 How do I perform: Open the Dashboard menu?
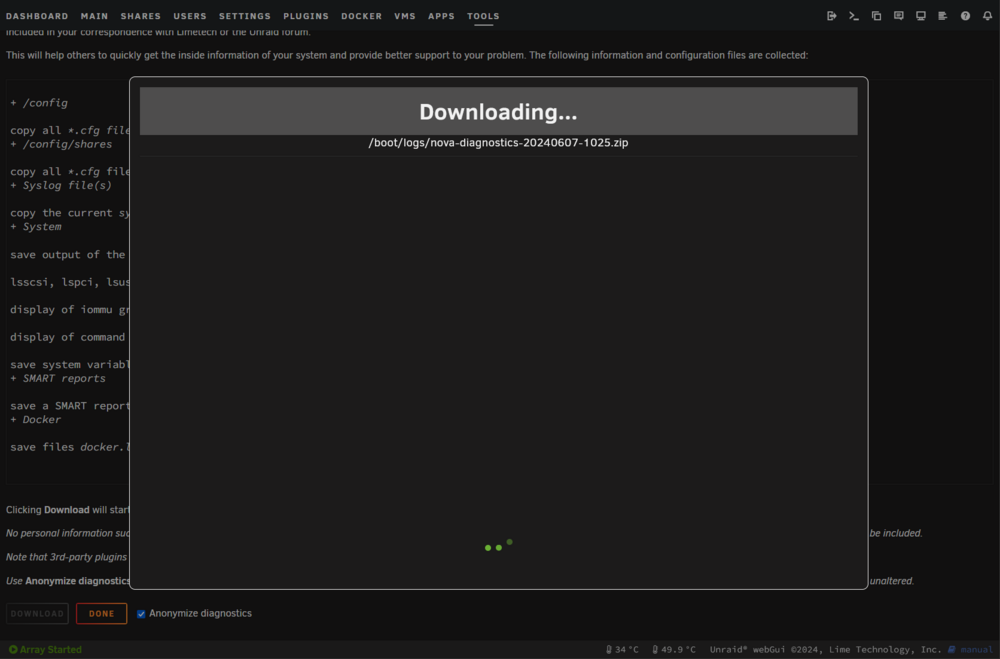click(37, 16)
